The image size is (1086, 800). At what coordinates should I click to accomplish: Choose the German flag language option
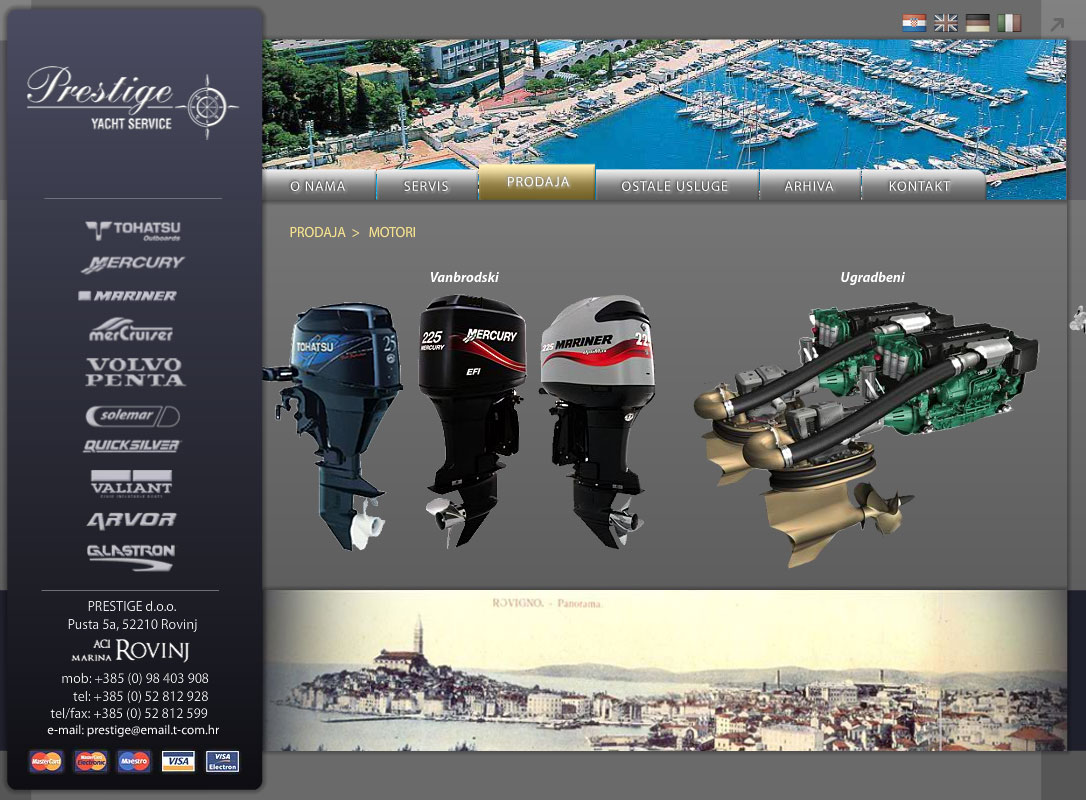978,23
